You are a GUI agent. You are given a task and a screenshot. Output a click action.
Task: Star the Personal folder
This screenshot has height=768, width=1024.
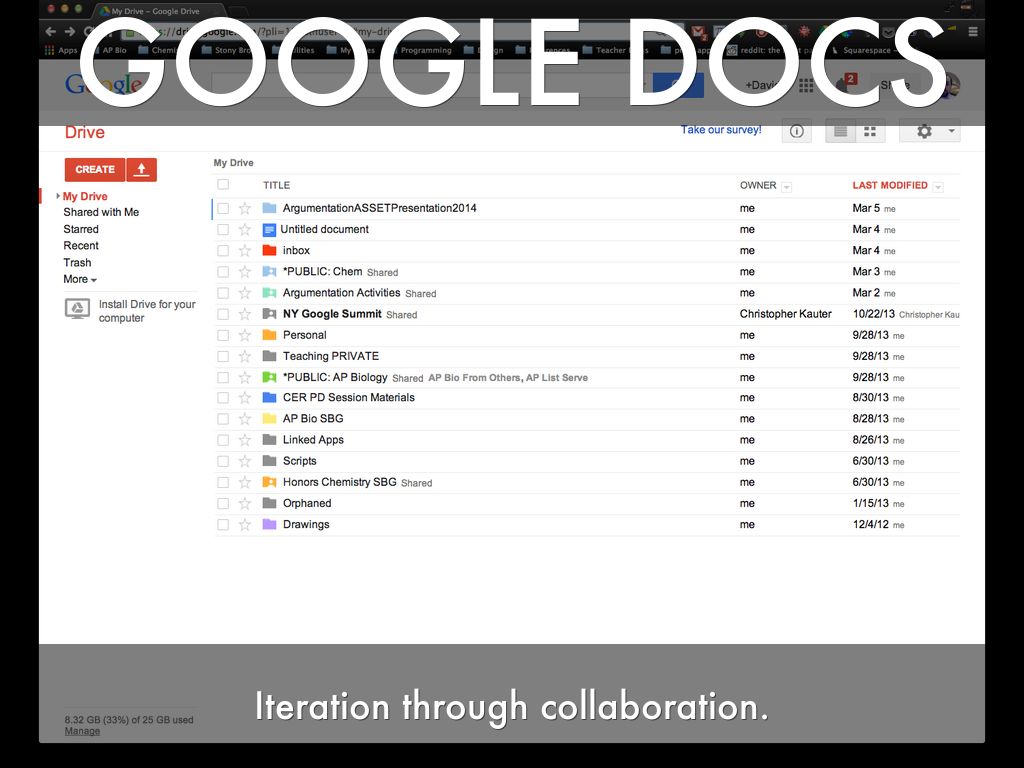click(245, 336)
